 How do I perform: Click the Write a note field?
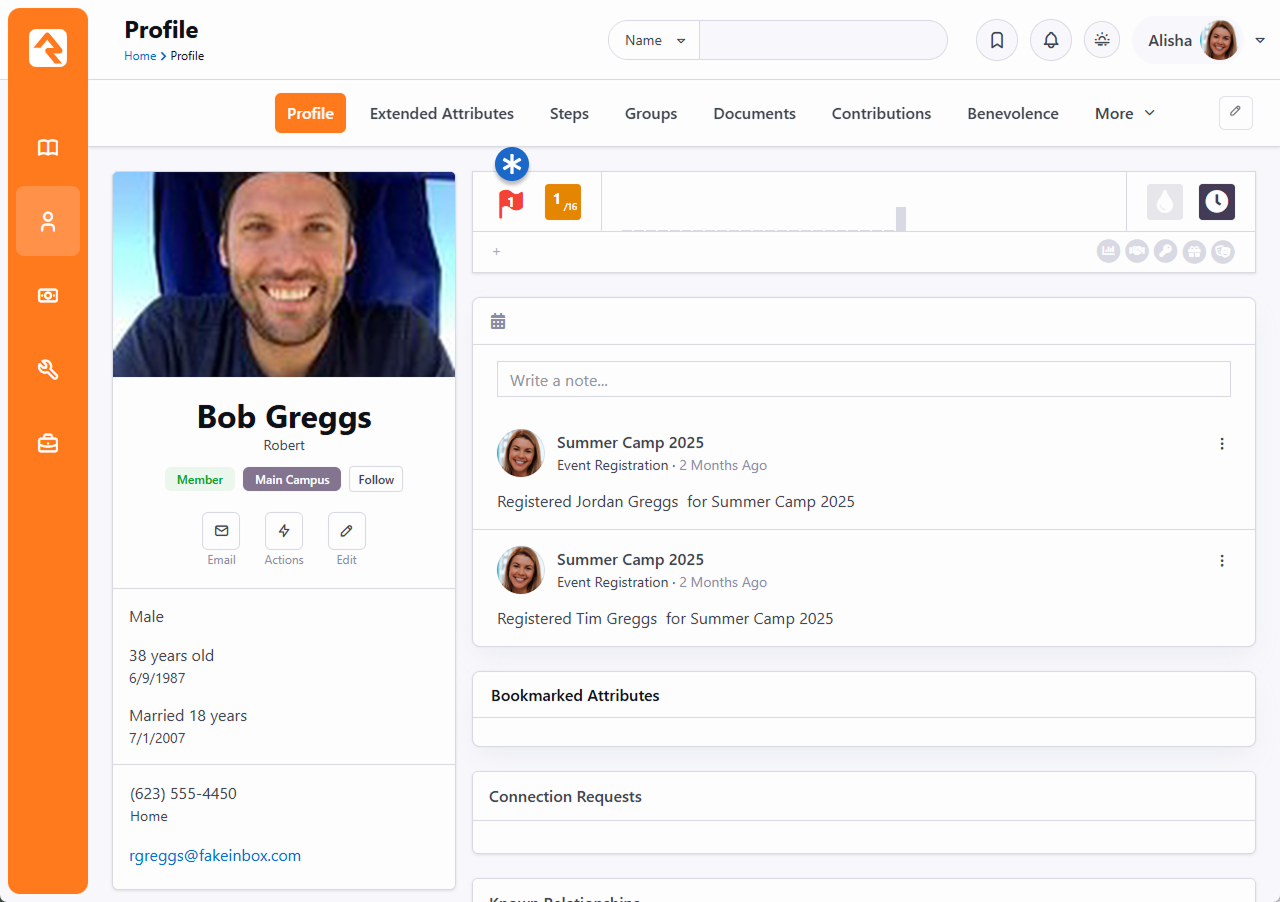863,380
